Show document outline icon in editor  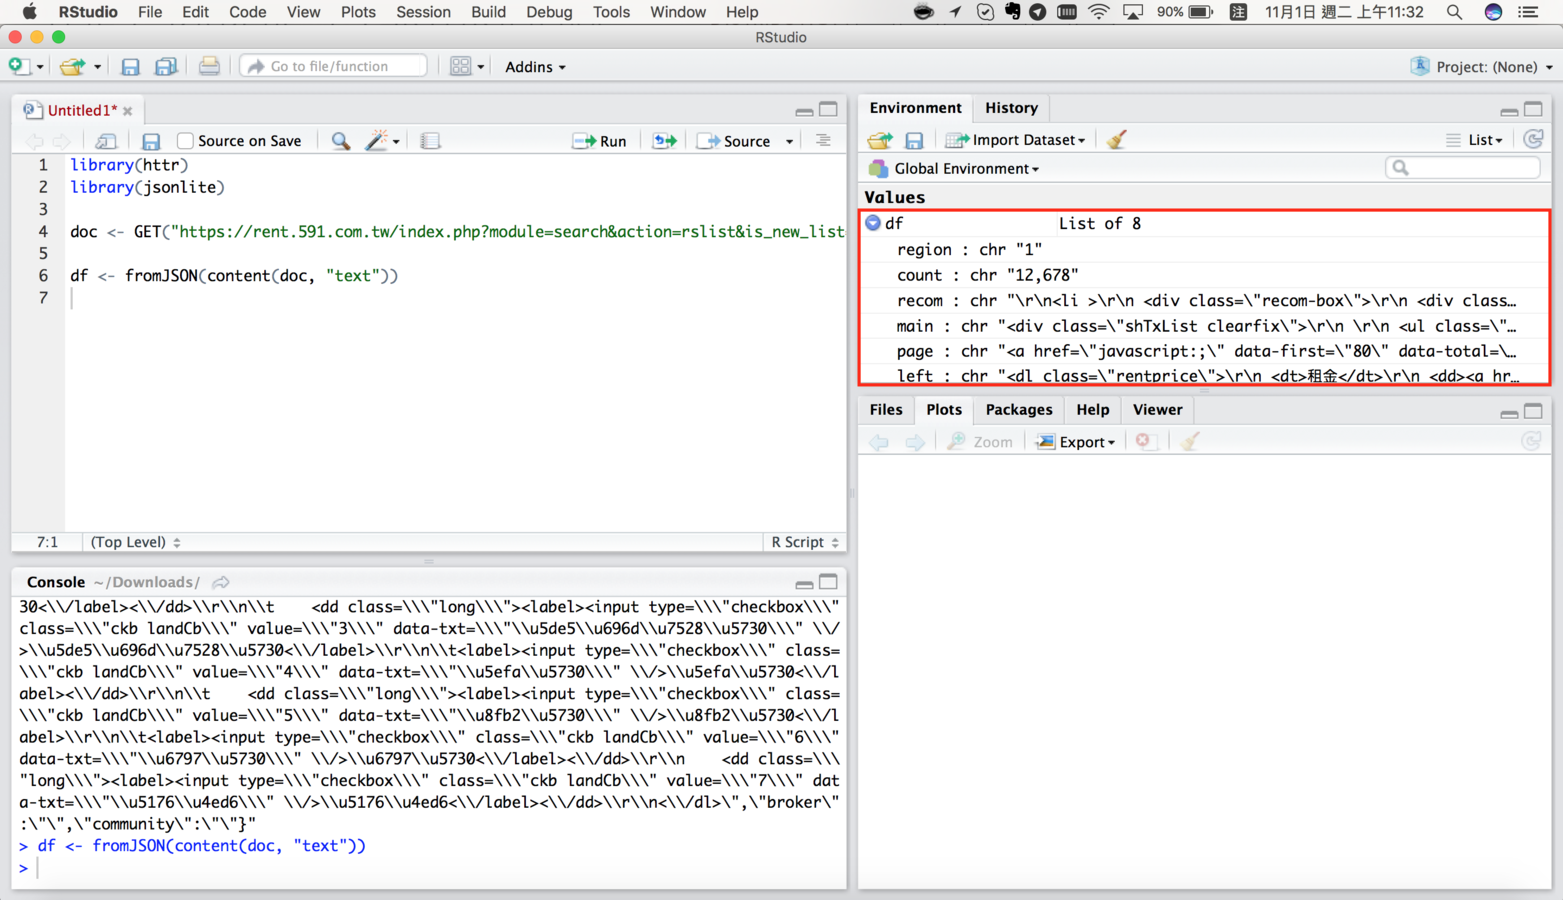click(x=823, y=141)
